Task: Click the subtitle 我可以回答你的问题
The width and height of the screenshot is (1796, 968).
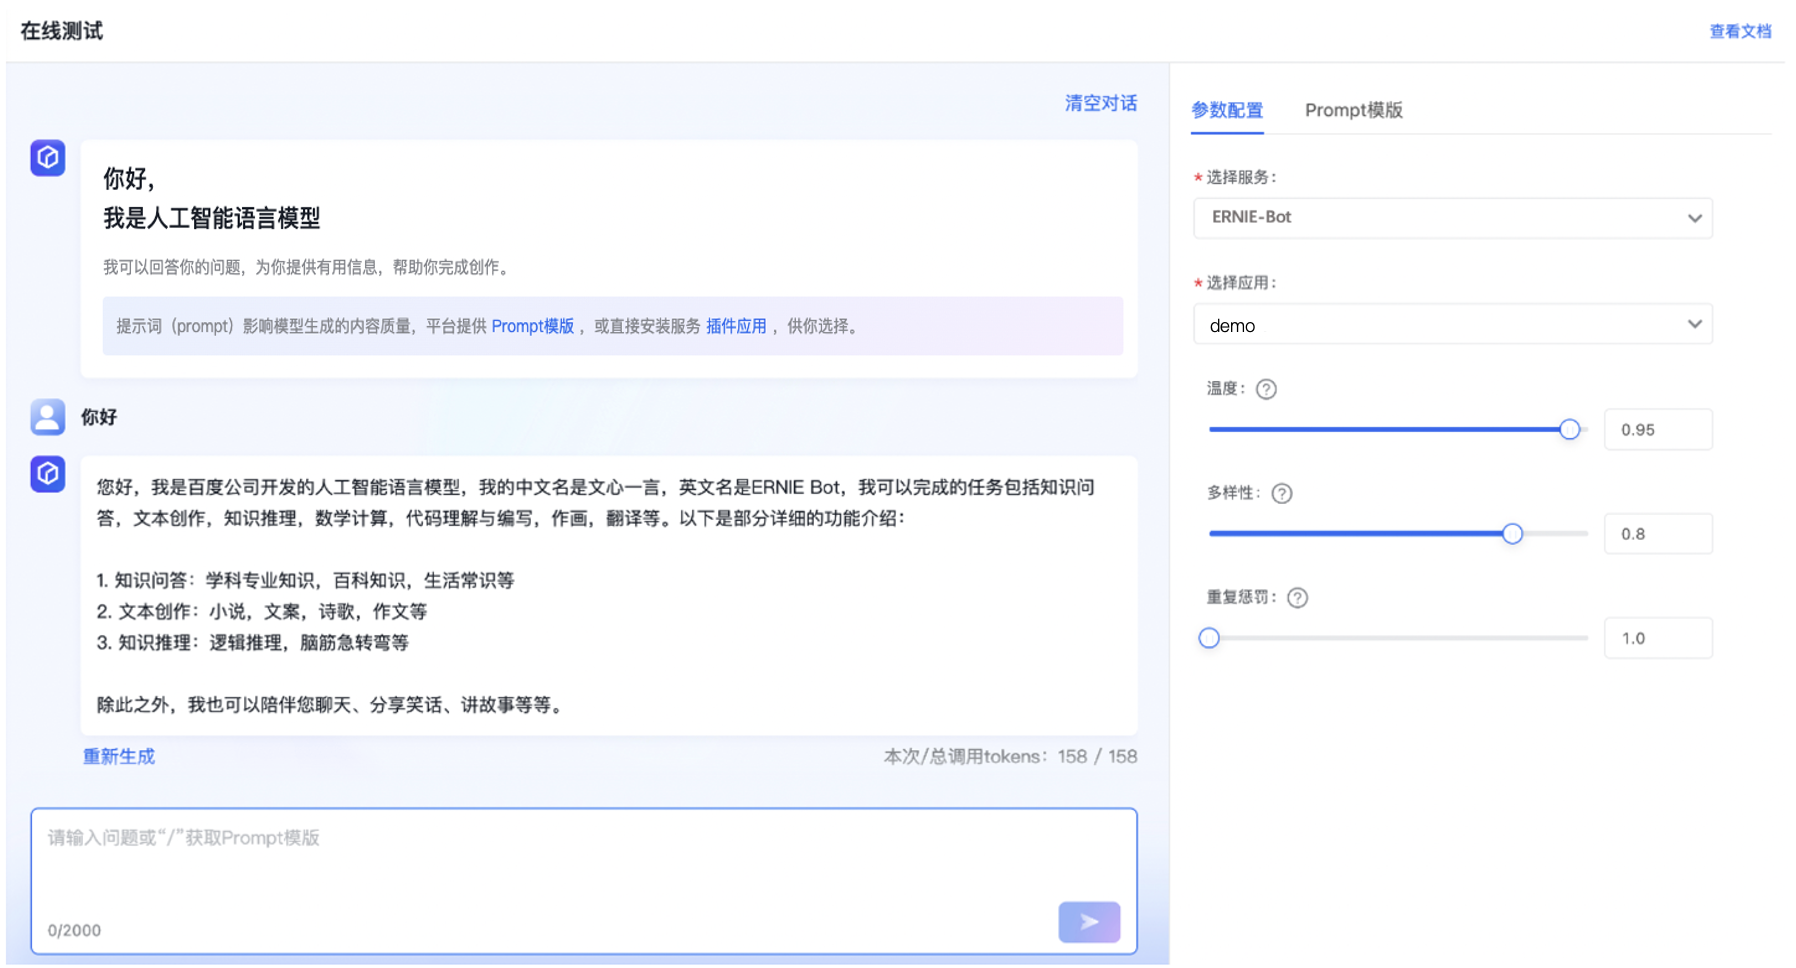Action: pos(309,267)
